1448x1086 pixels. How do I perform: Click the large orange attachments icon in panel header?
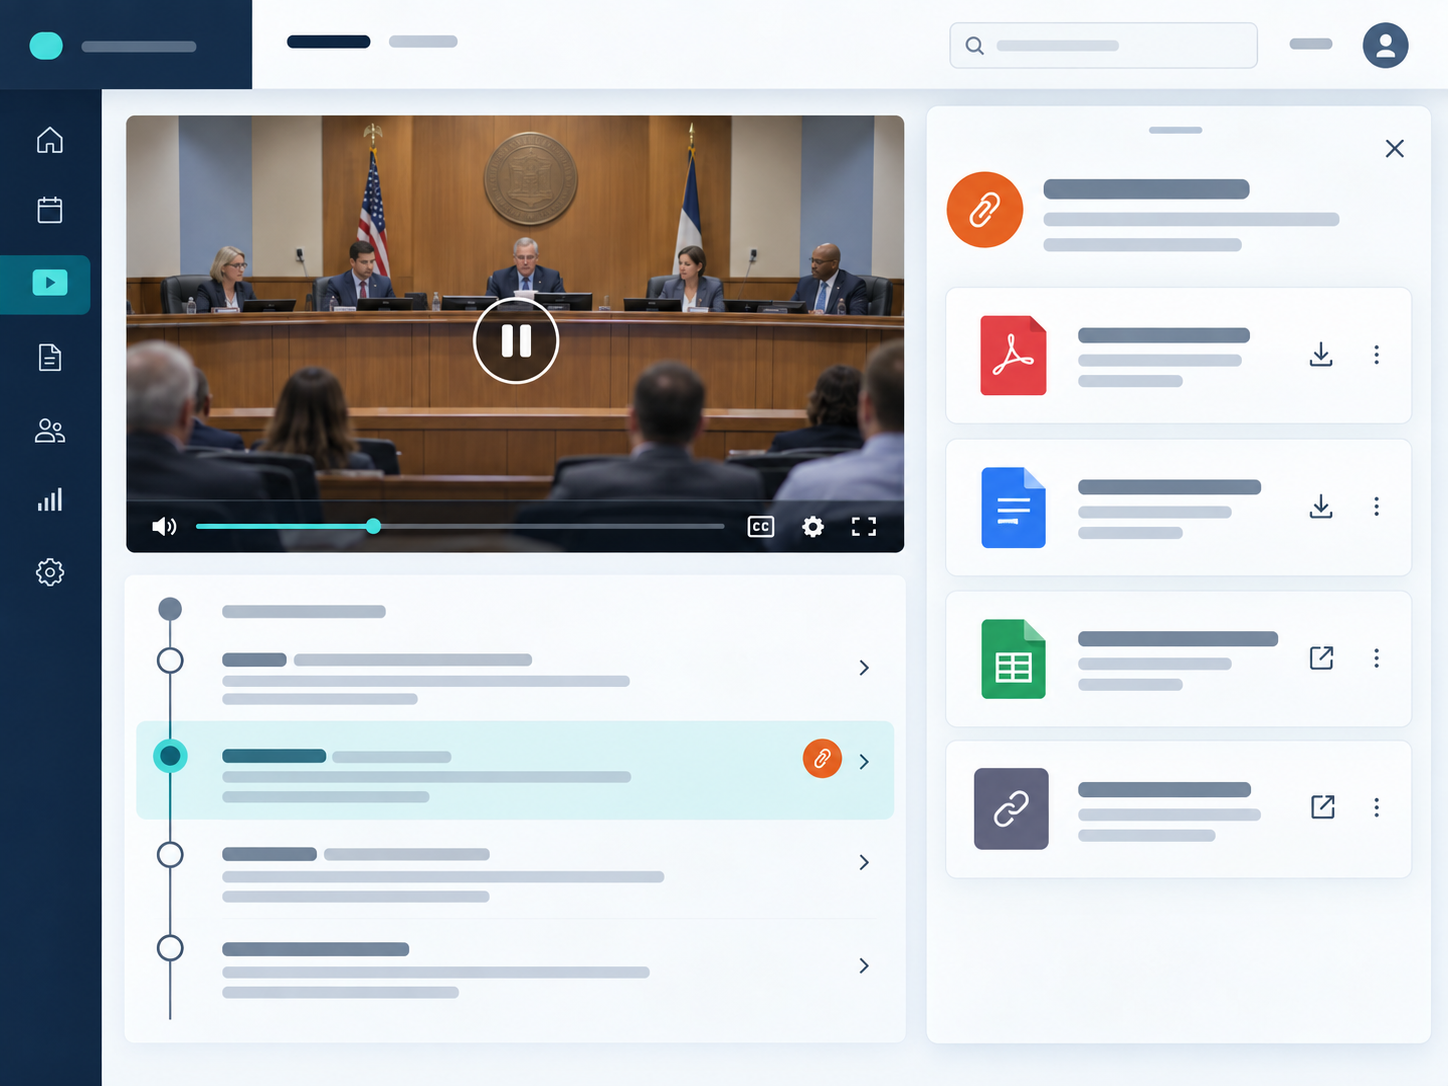tap(985, 210)
